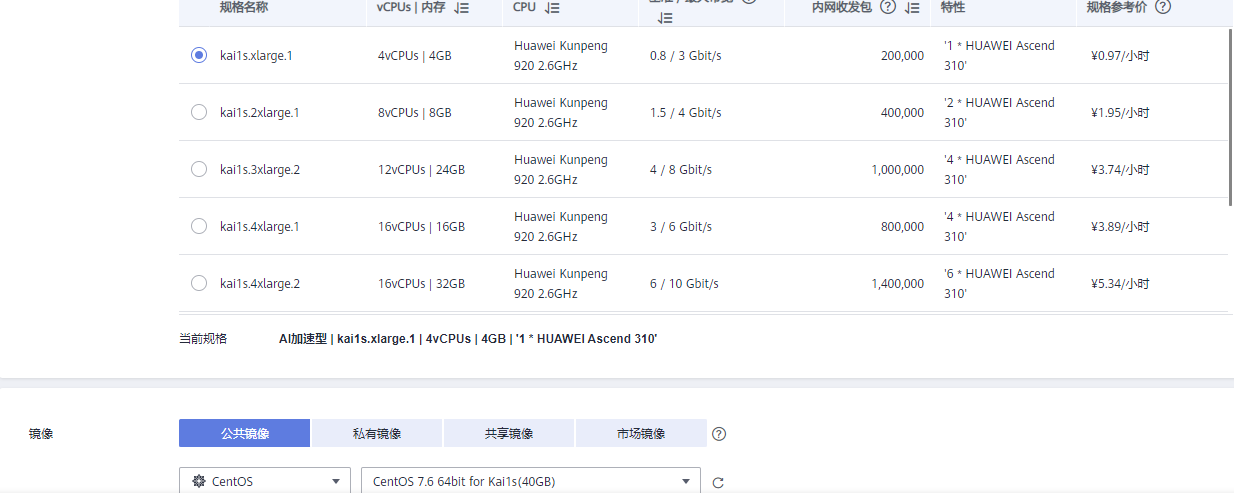Click the help icon beside 市场镜像
This screenshot has width=1234, height=498.
(719, 434)
